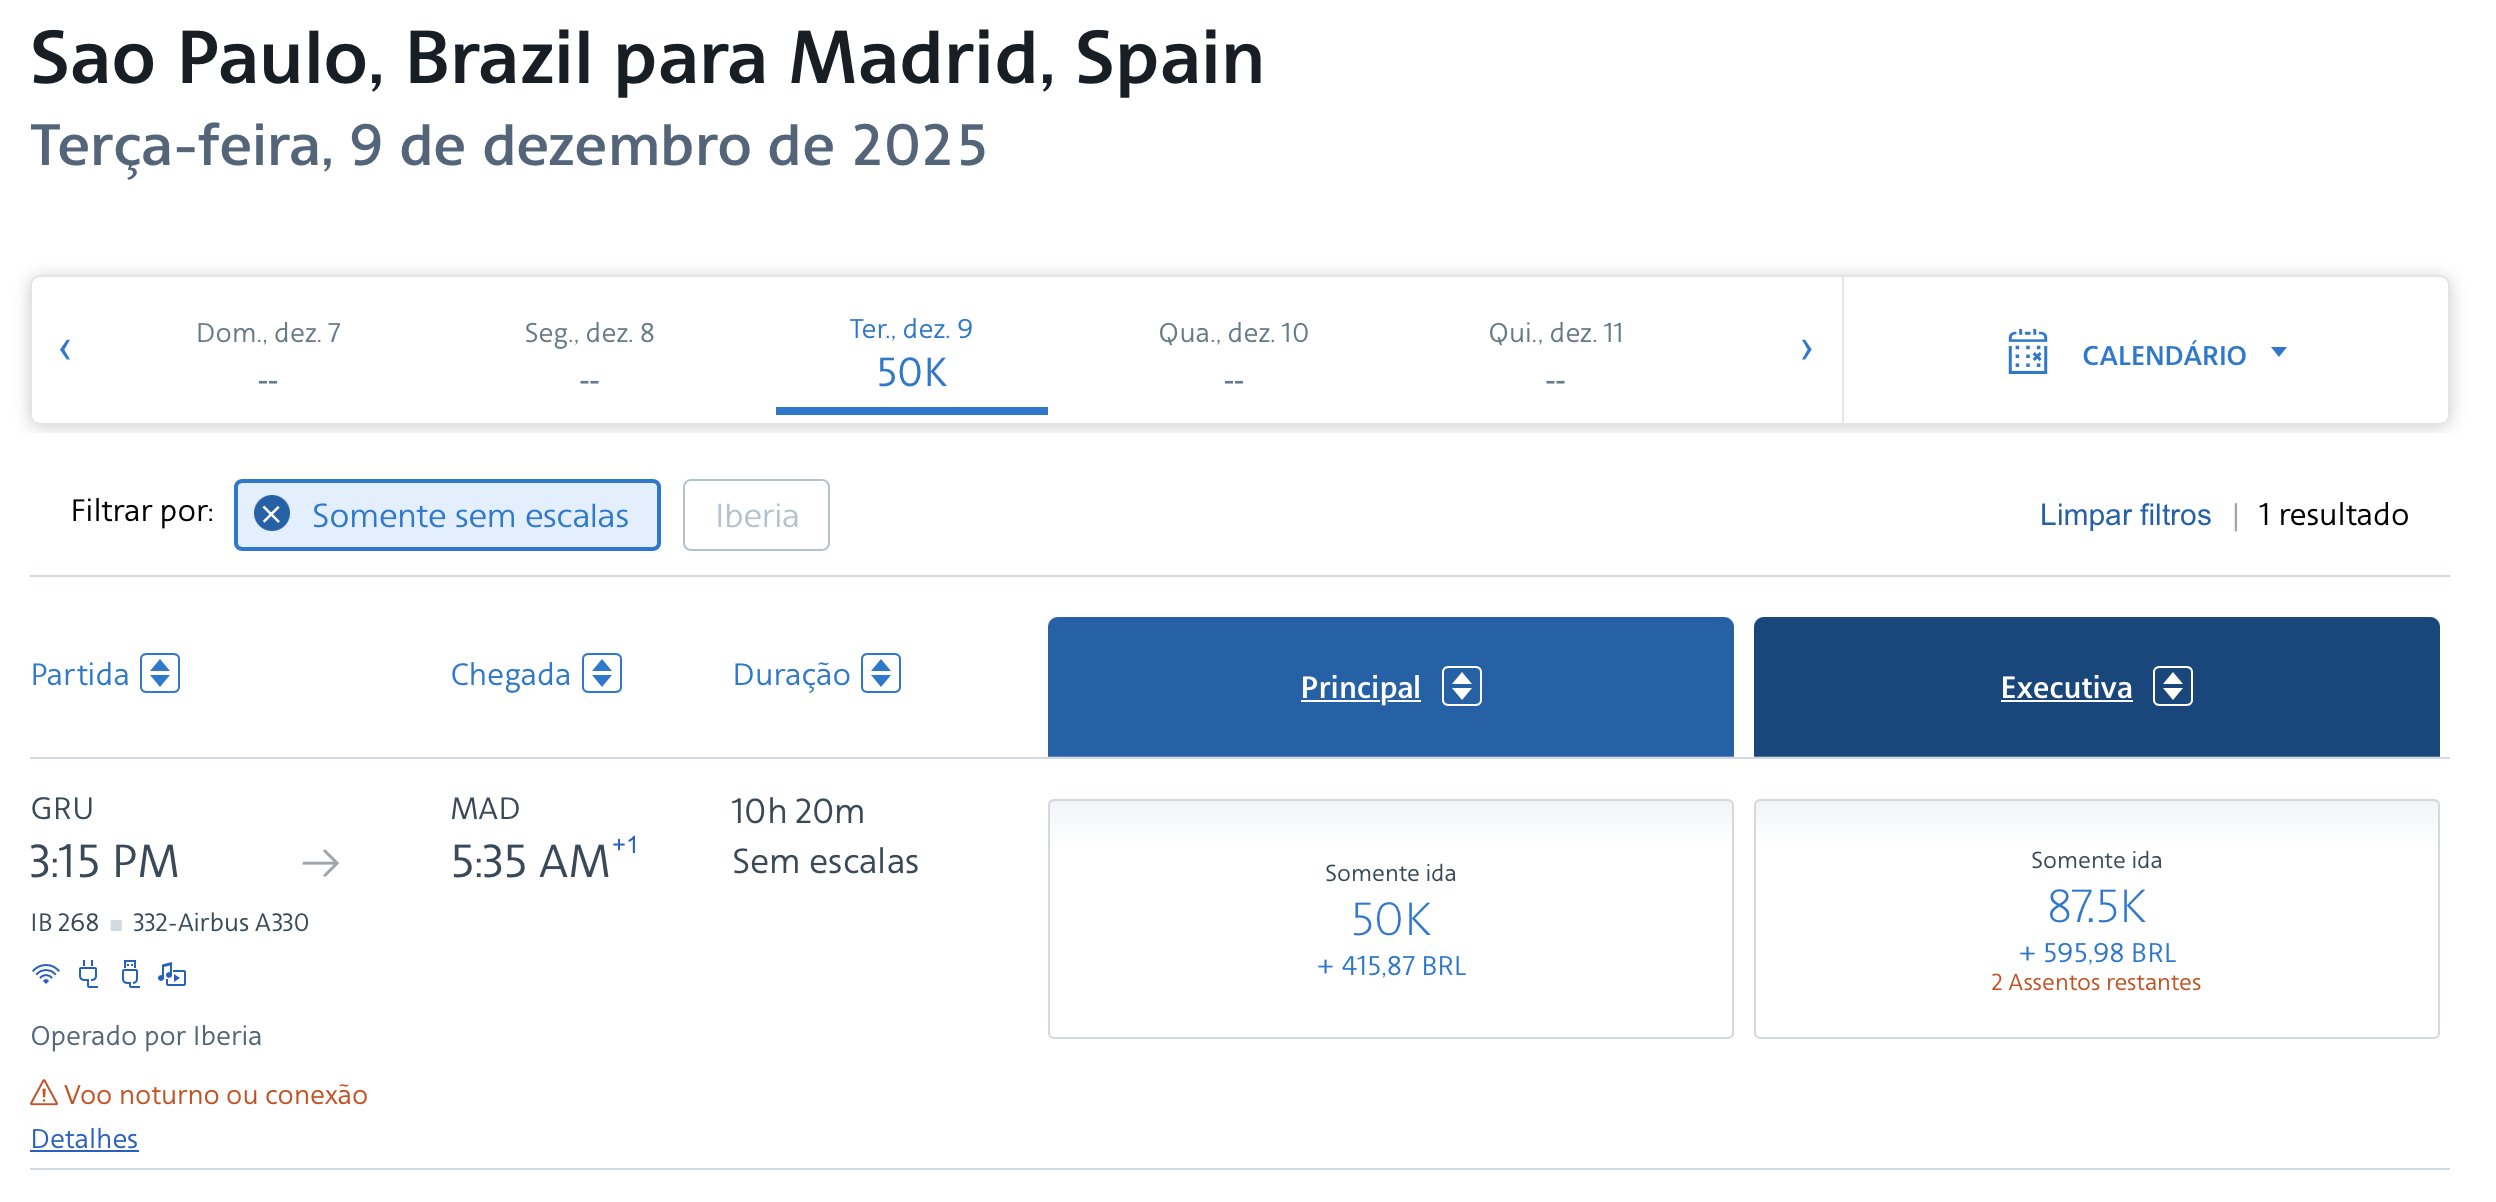Sort flights by Chegada arrow icon
Image resolution: width=2496 pixels, height=1202 pixels.
click(x=602, y=673)
